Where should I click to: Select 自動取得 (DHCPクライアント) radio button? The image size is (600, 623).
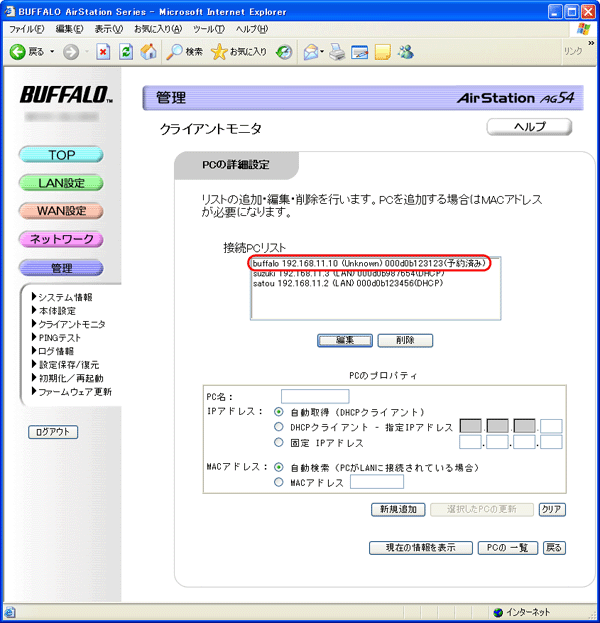(x=279, y=412)
